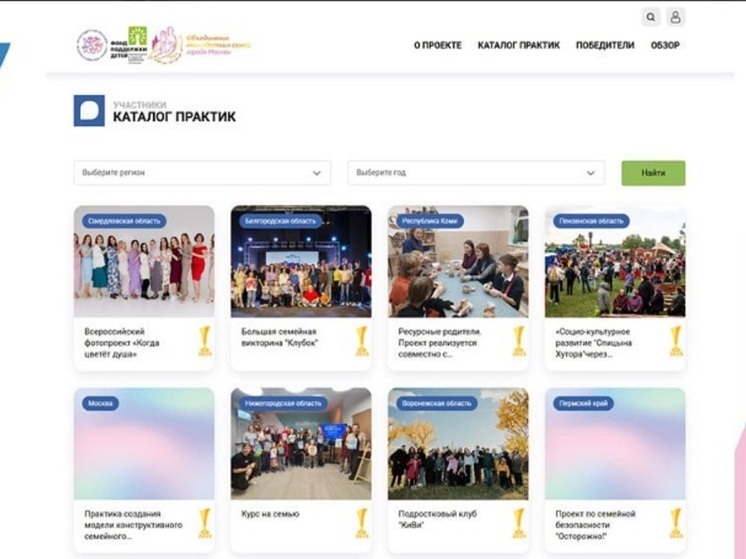Open the О ПРОЕКТЕ menu item

pyautogui.click(x=438, y=45)
